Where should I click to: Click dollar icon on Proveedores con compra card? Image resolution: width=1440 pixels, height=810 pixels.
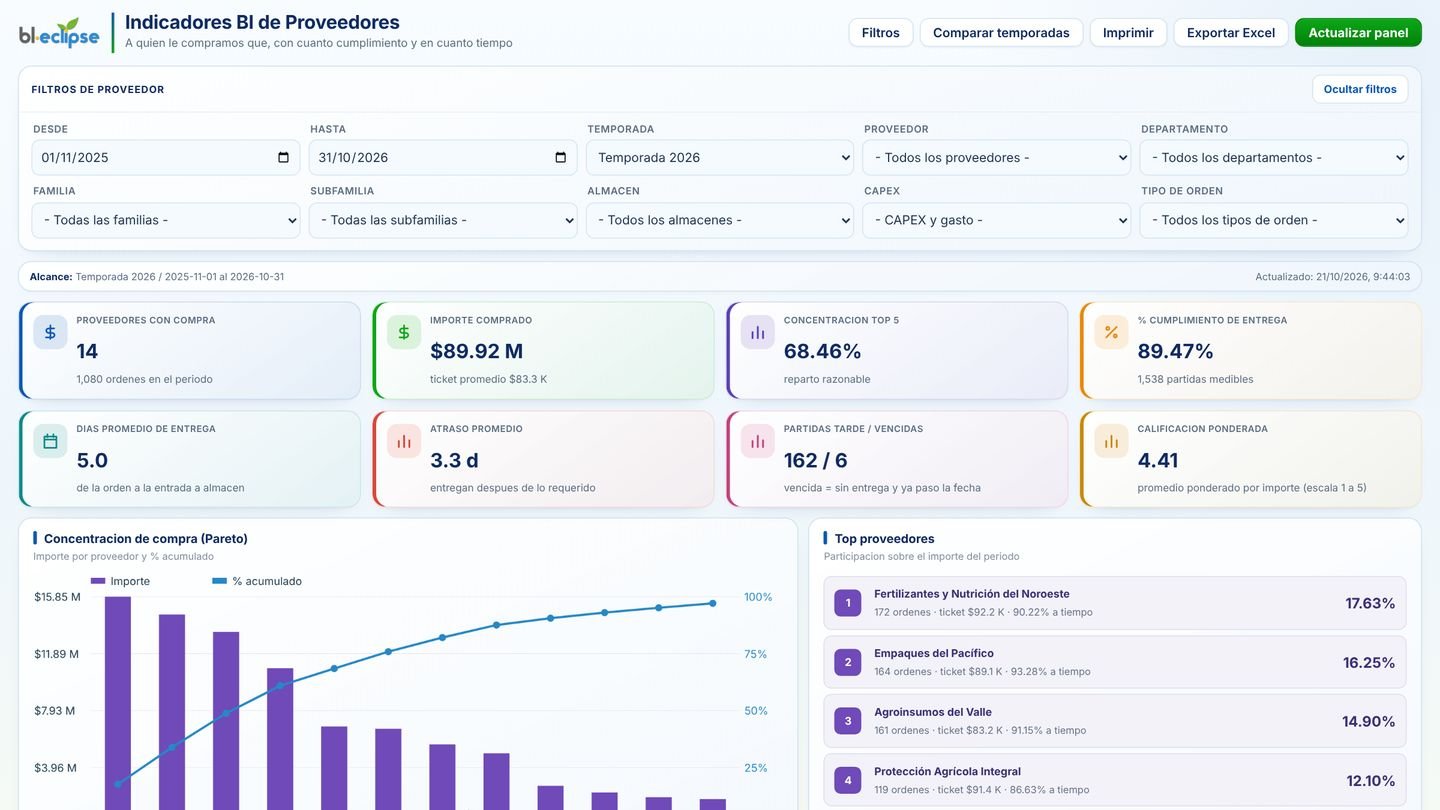pos(50,332)
